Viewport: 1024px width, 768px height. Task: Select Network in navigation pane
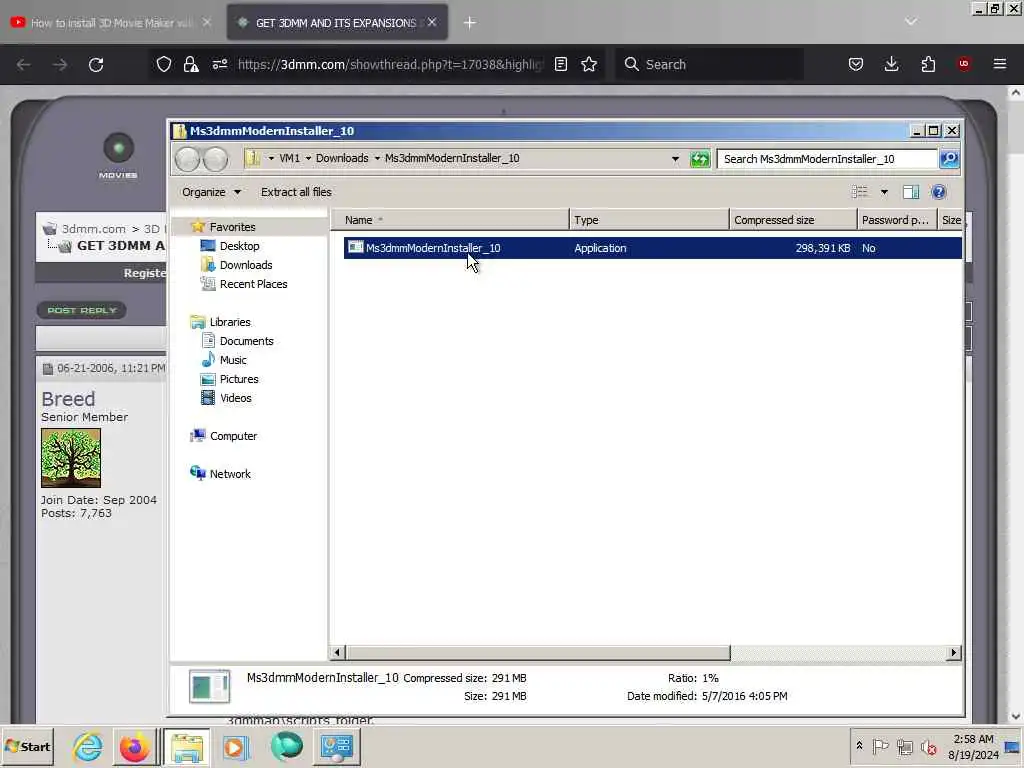[x=230, y=474]
